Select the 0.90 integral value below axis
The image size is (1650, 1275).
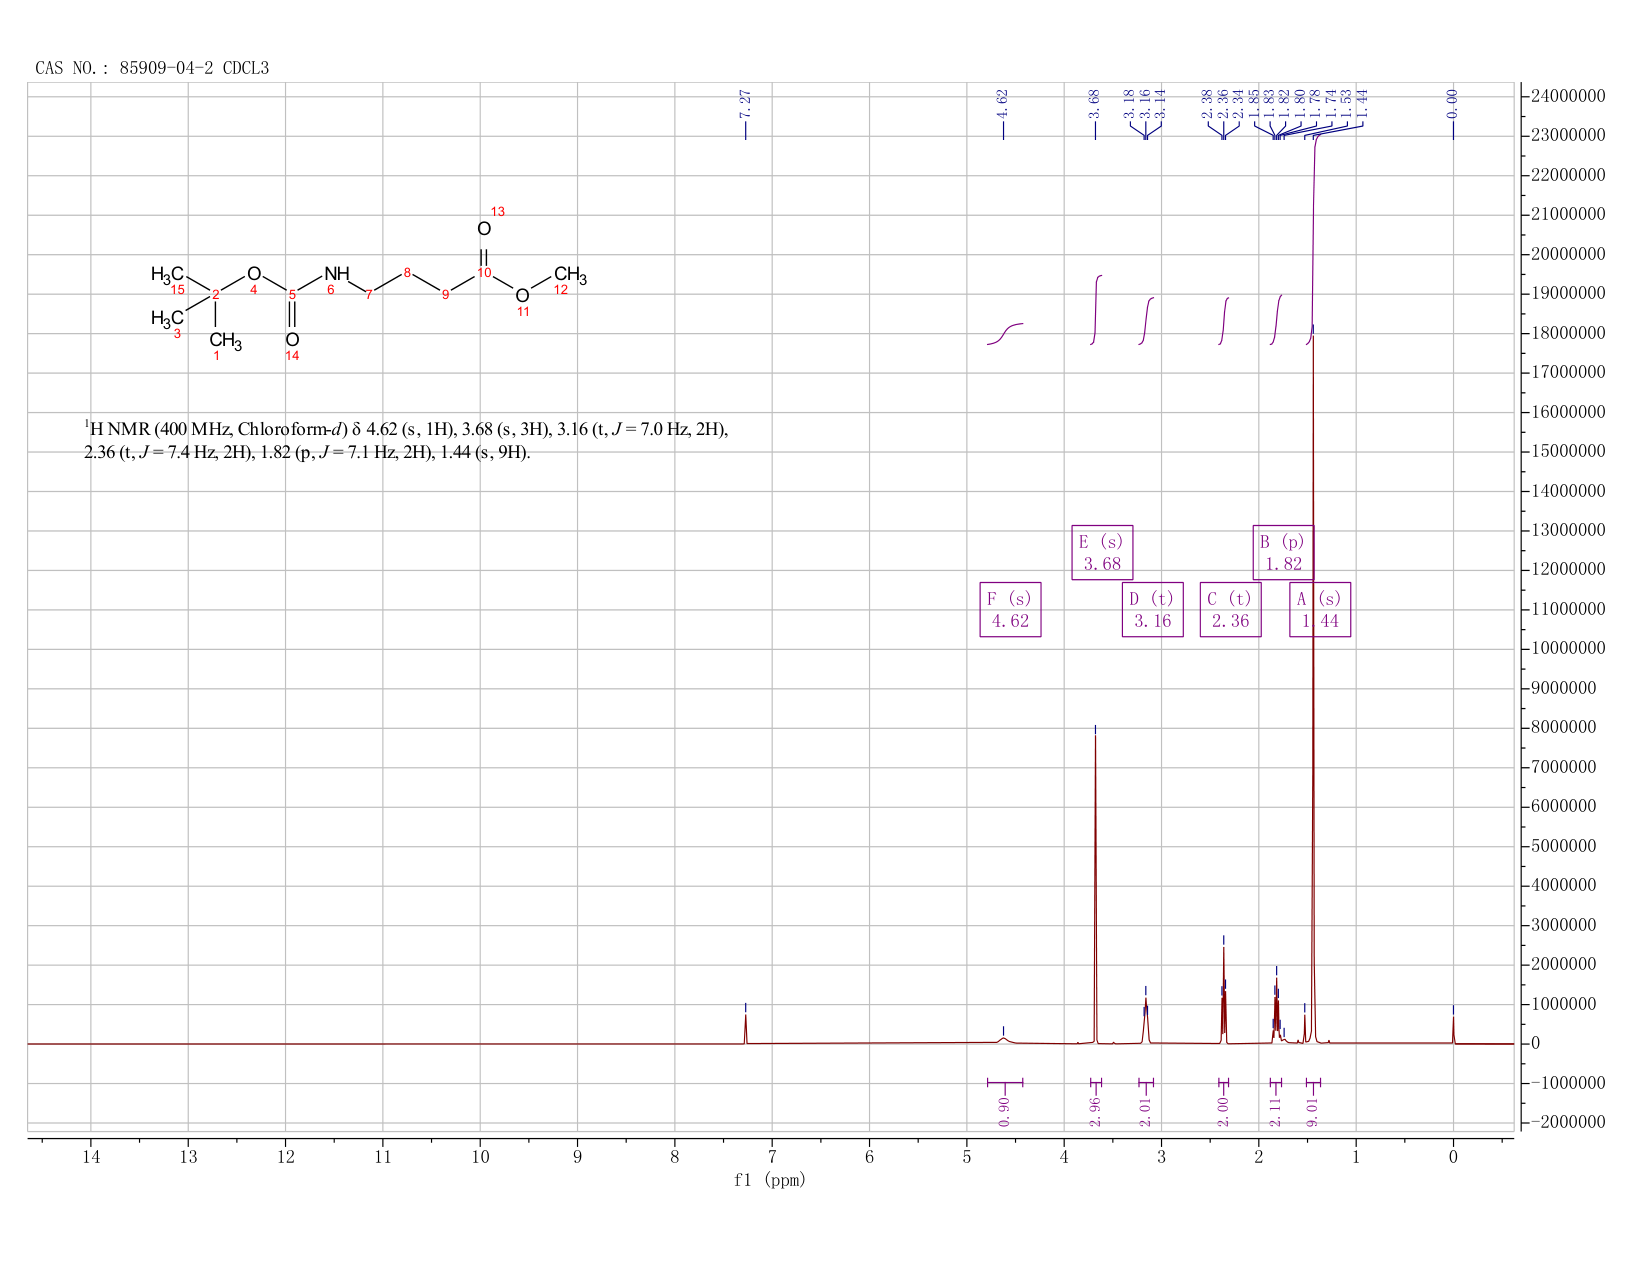click(x=1005, y=1112)
